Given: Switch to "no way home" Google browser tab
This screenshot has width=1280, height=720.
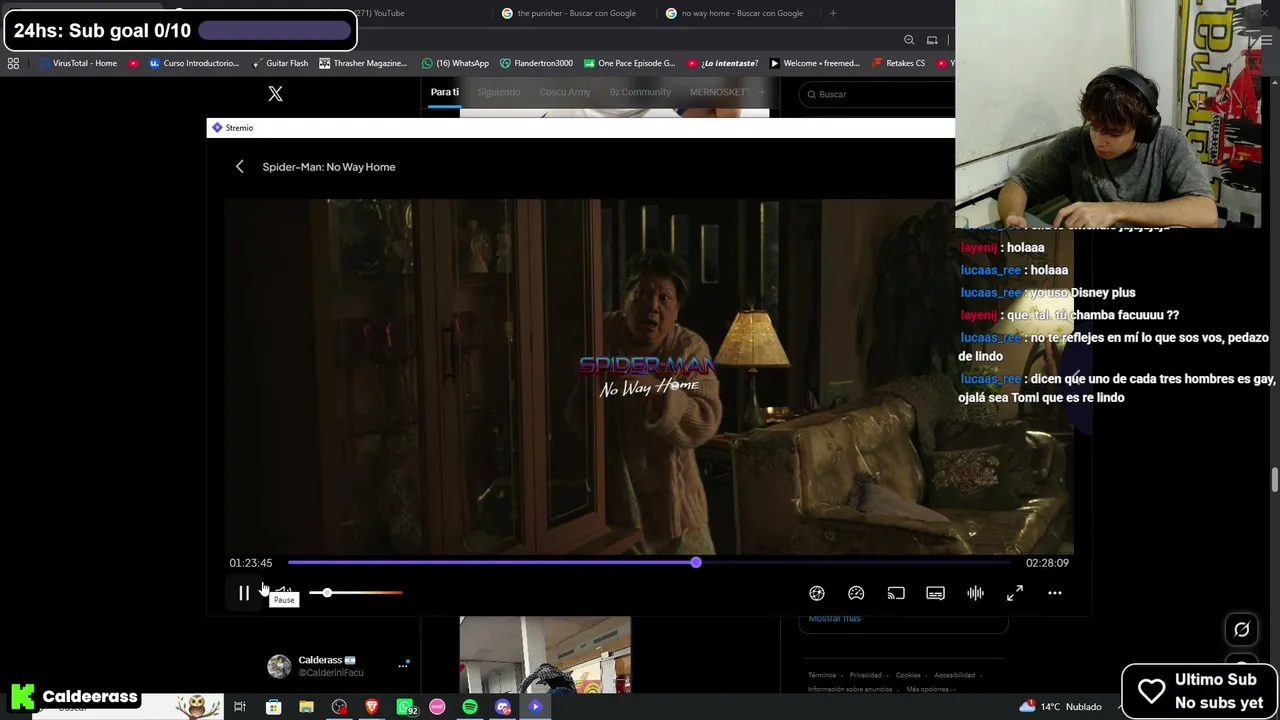Looking at the screenshot, I should pyautogui.click(x=735, y=13).
